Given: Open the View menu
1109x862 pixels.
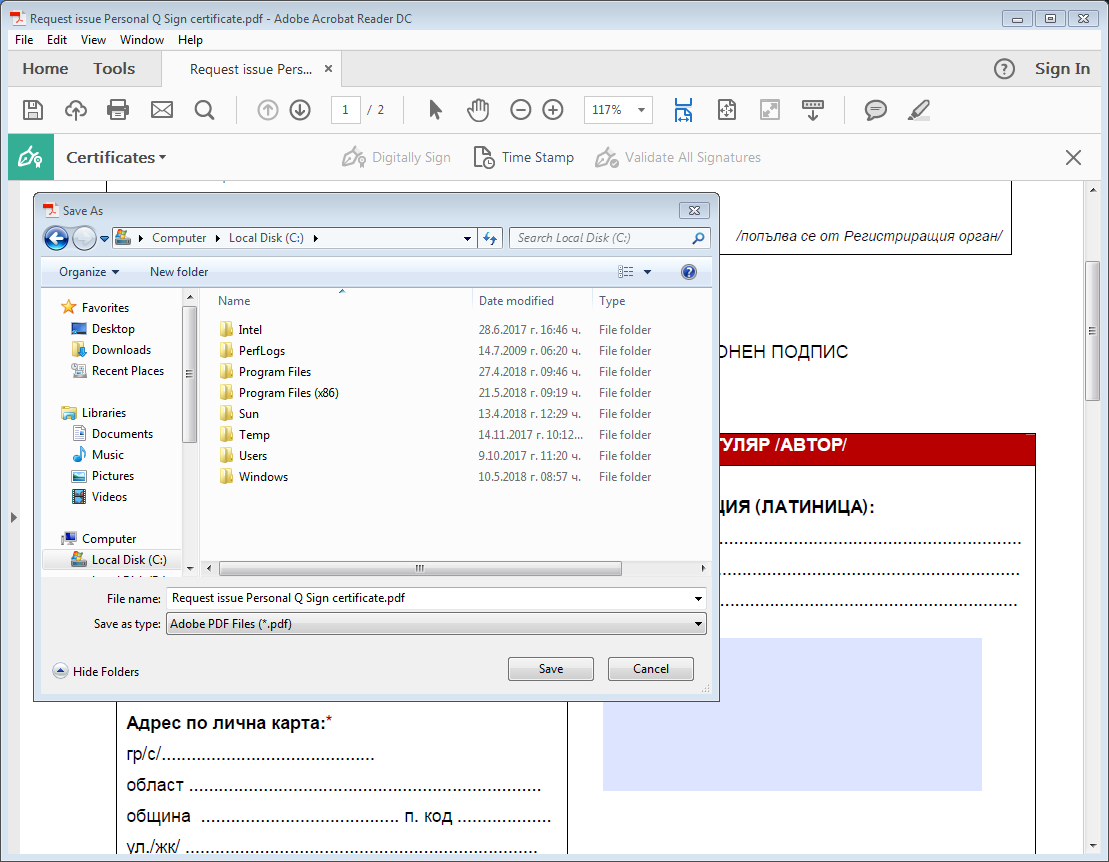Looking at the screenshot, I should click(93, 40).
